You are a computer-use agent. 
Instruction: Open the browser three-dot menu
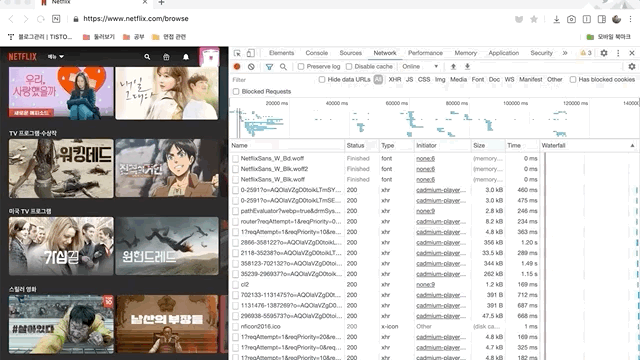(631, 19)
